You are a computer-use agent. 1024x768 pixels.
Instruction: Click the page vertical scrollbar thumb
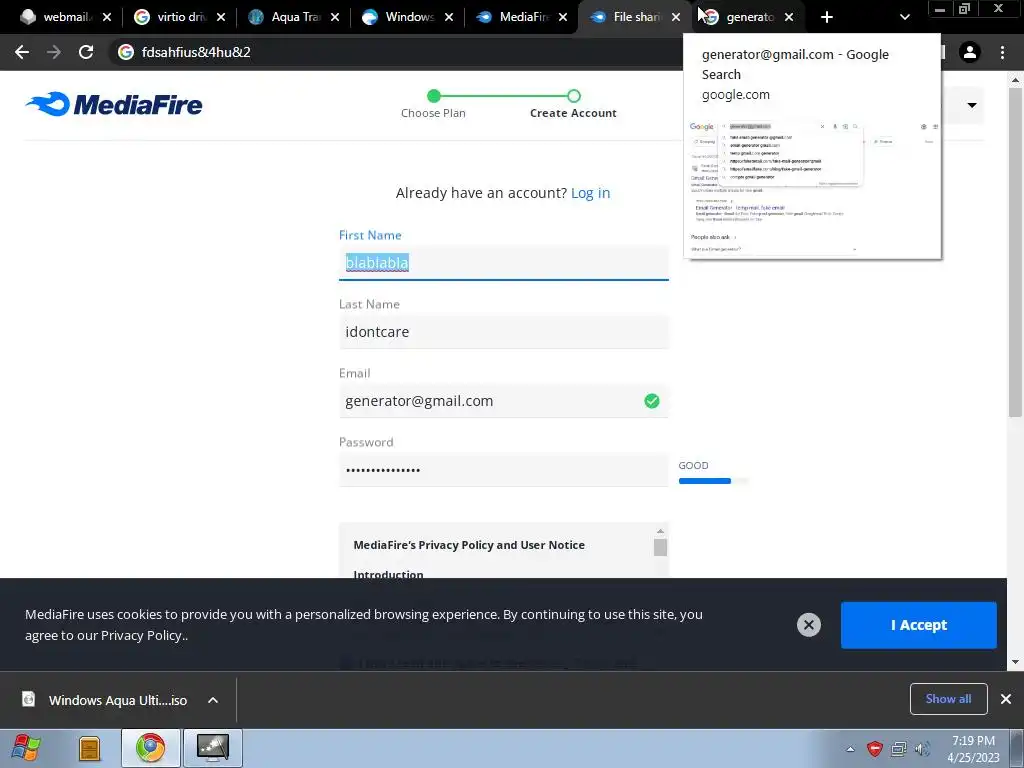pyautogui.click(x=1015, y=251)
